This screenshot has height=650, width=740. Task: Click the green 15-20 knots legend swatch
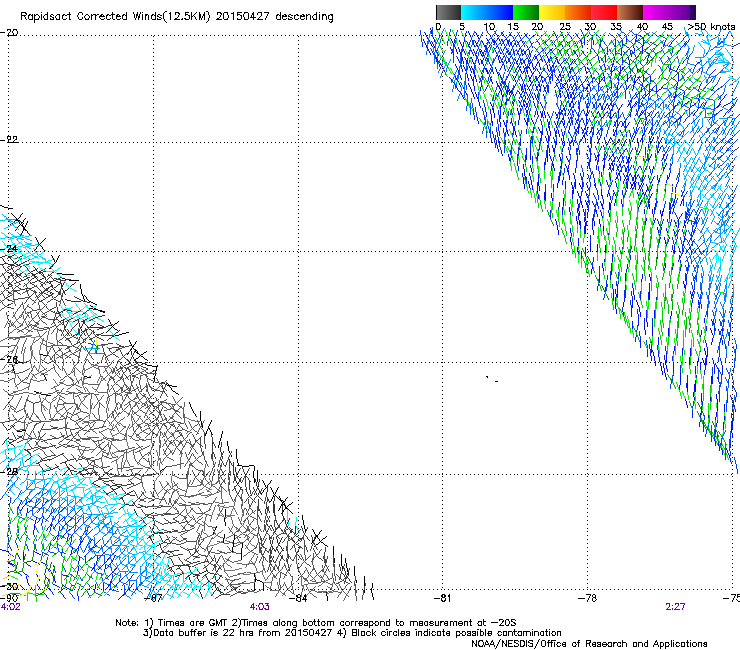(x=526, y=12)
